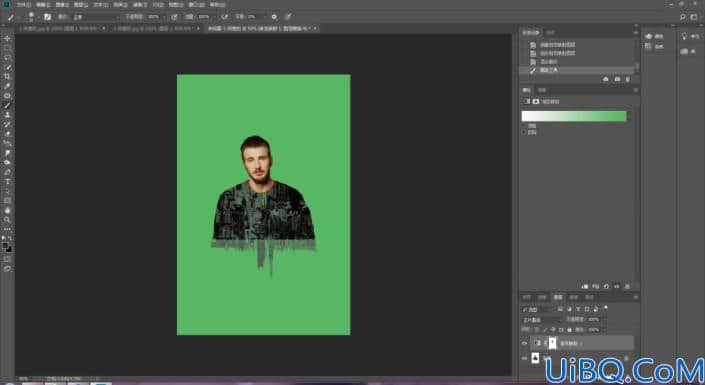
Task: Click the Properties panel clip-to-layer icon
Action: click(585, 286)
